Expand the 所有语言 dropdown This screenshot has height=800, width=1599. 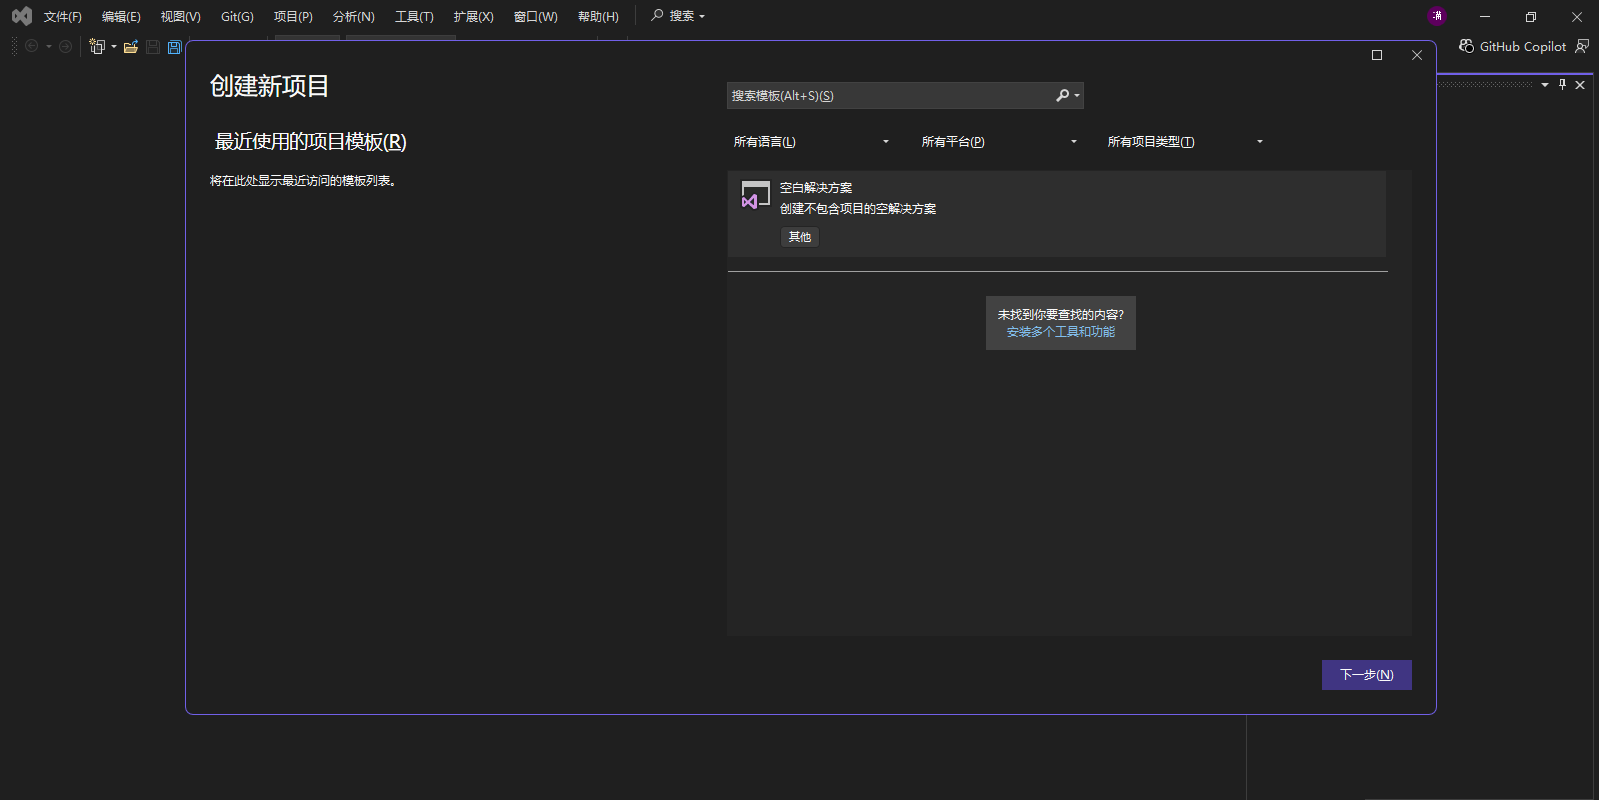811,142
